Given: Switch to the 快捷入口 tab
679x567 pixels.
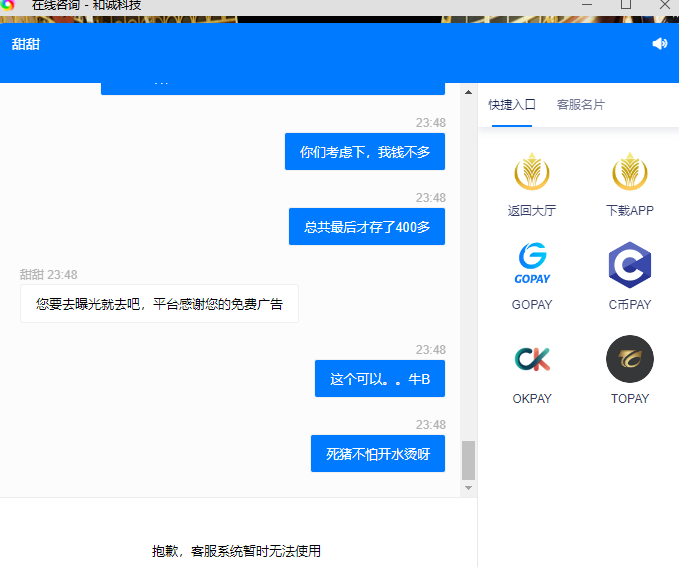Looking at the screenshot, I should pos(512,105).
